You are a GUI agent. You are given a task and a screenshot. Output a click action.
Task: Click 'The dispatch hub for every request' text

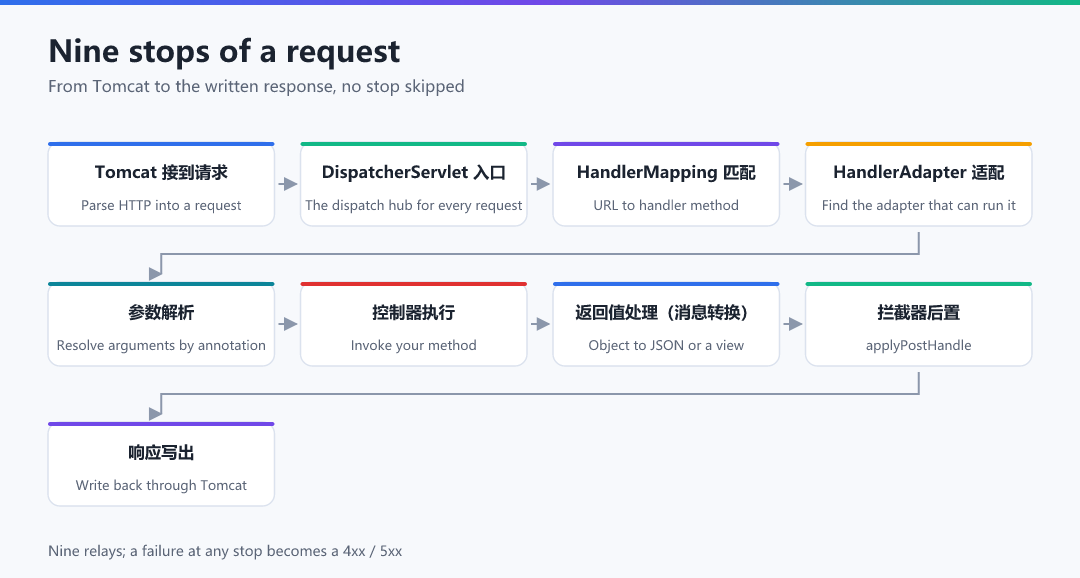pyautogui.click(x=414, y=205)
